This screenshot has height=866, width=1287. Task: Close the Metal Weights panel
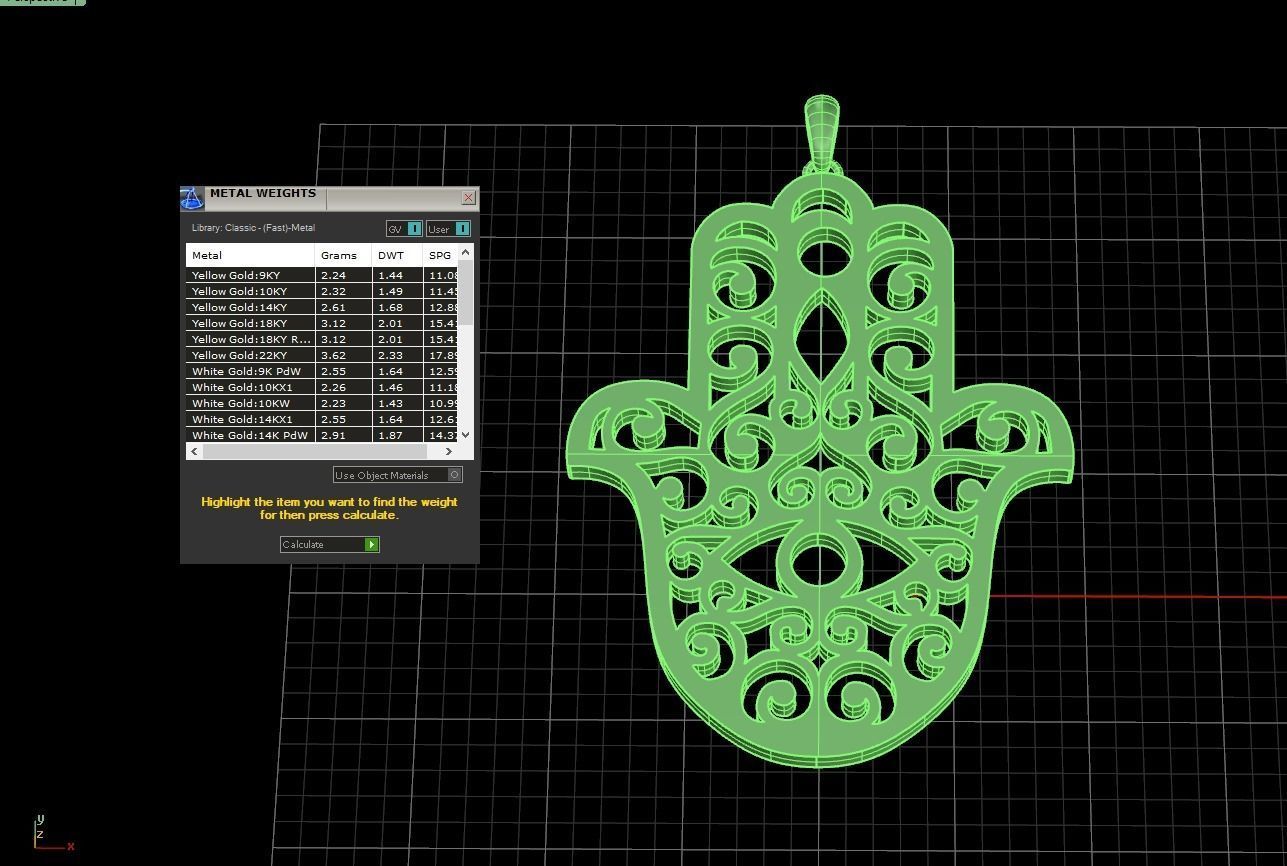(468, 198)
